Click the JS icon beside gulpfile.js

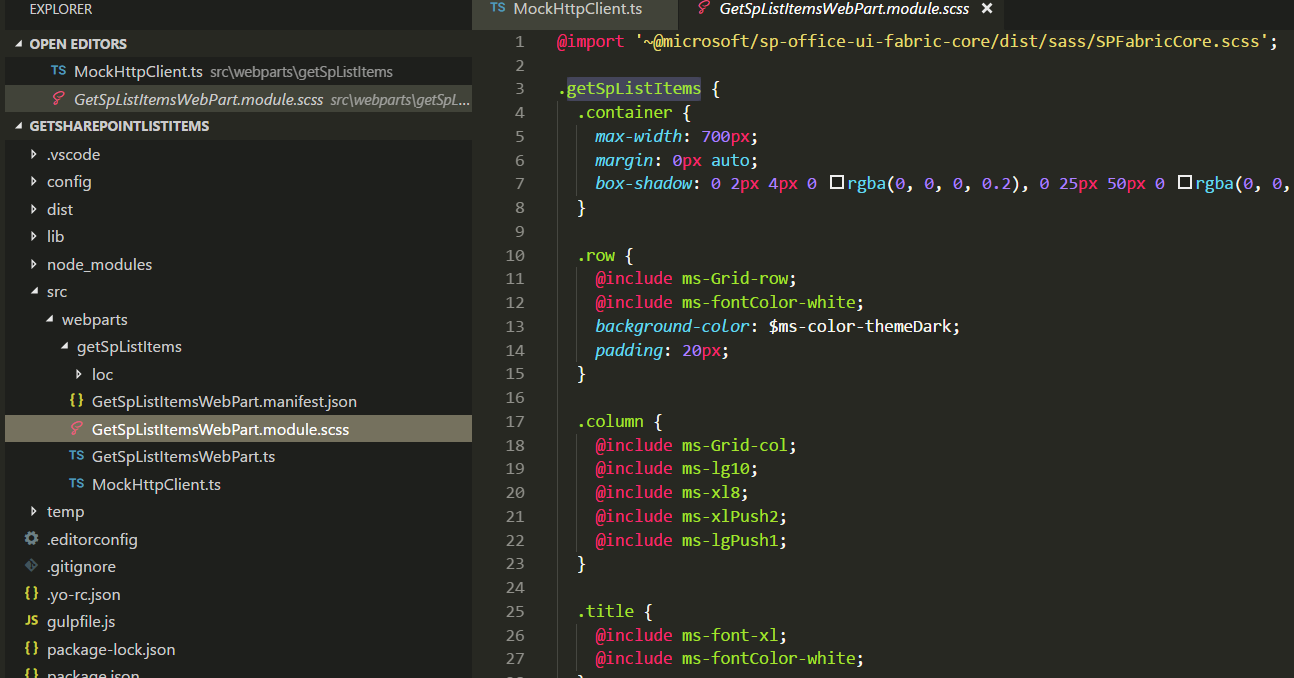click(x=31, y=621)
